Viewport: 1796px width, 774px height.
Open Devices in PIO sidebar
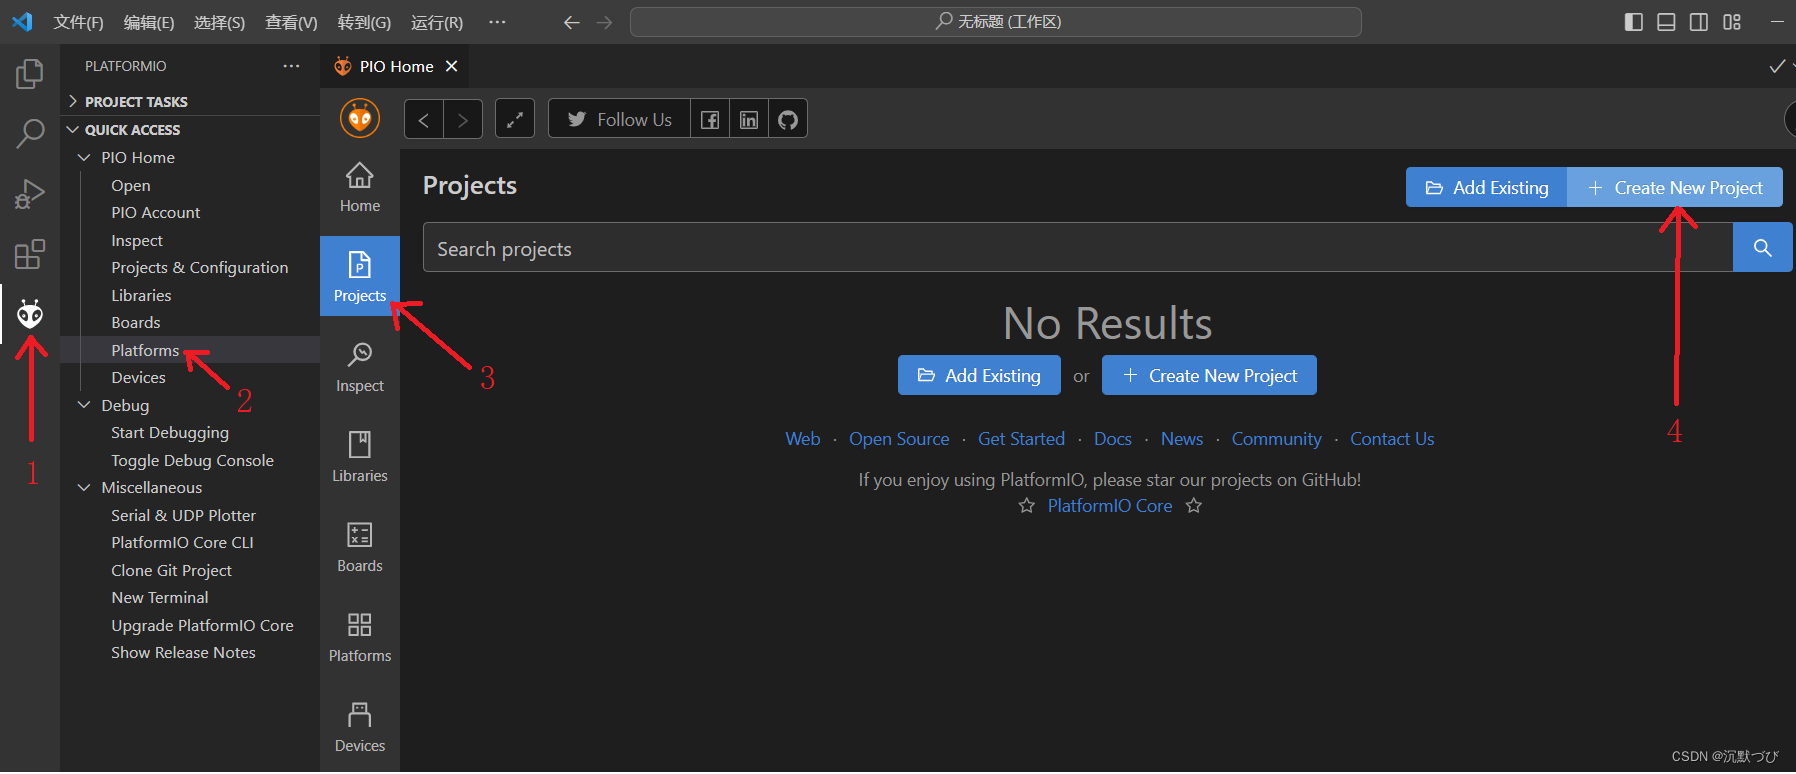click(x=360, y=727)
